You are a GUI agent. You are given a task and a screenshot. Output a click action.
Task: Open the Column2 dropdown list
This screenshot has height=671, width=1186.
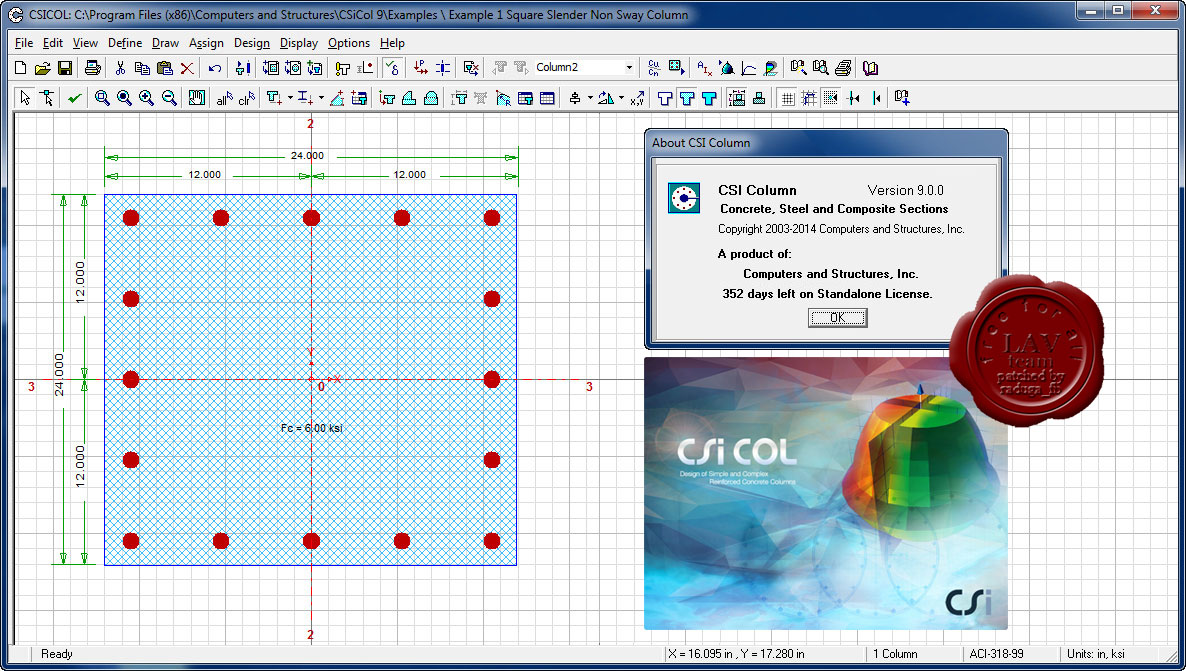[x=630, y=67]
